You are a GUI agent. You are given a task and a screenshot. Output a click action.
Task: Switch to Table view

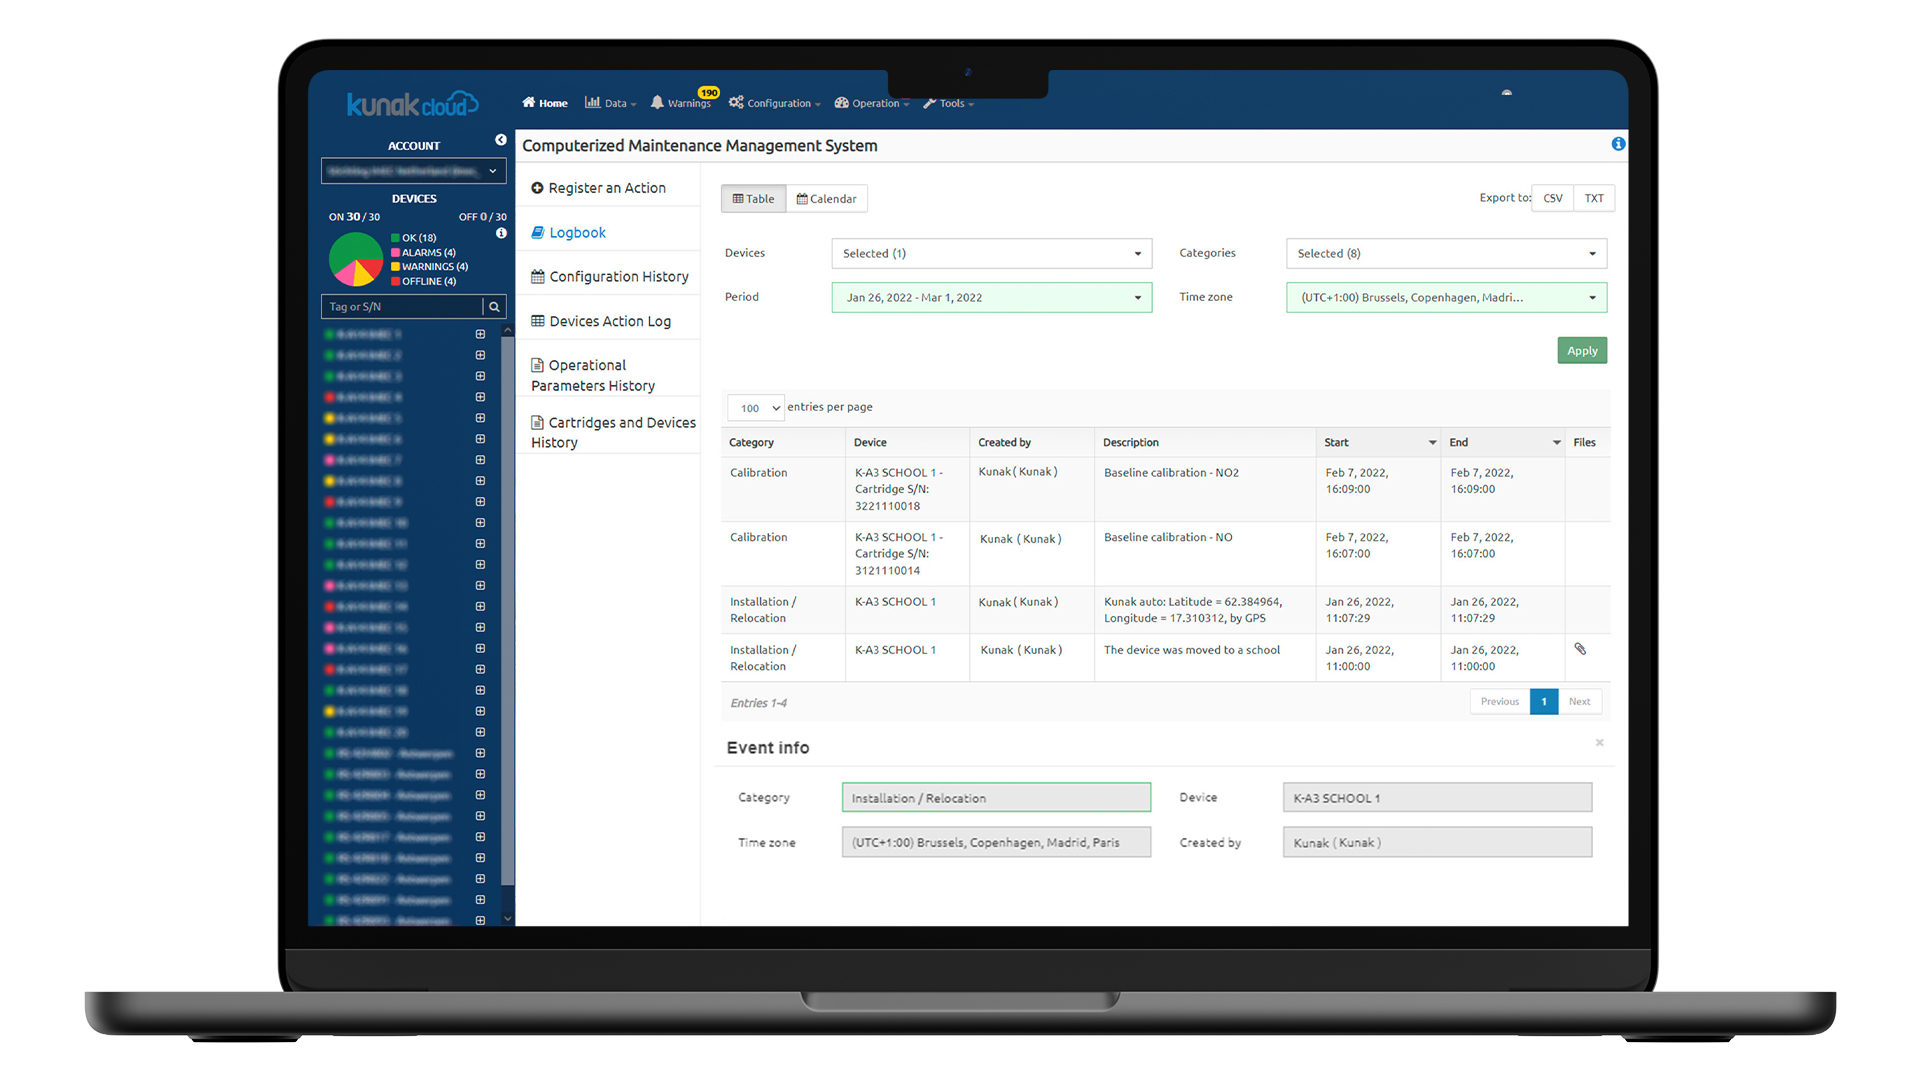point(753,199)
